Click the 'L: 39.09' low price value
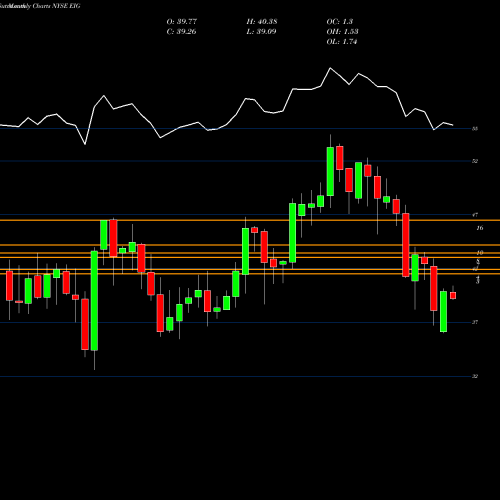The height and width of the screenshot is (500, 500). [261, 32]
